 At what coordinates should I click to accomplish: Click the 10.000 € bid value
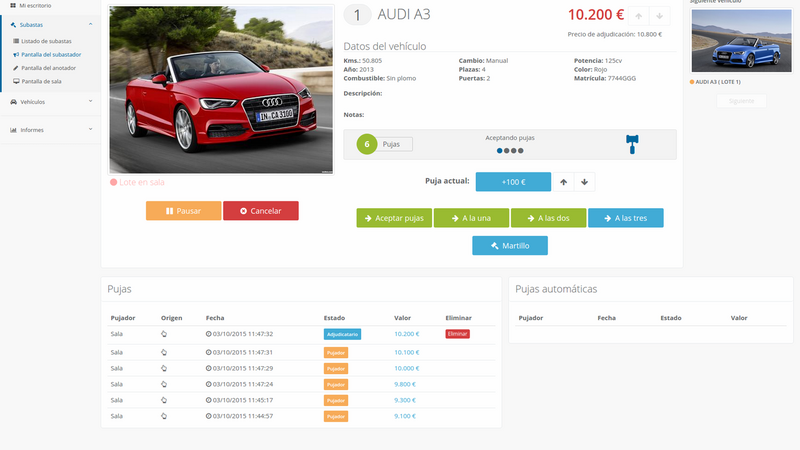(407, 368)
